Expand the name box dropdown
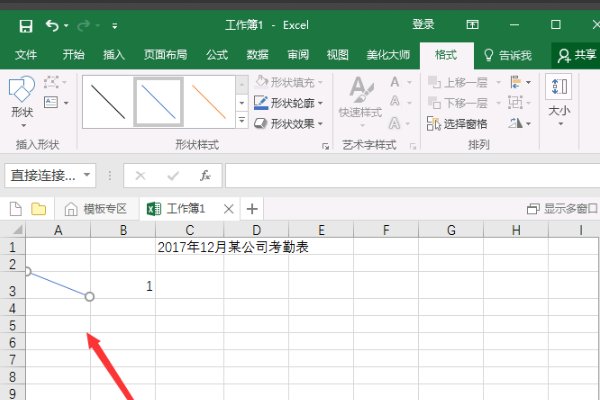The width and height of the screenshot is (600, 400). 87,175
